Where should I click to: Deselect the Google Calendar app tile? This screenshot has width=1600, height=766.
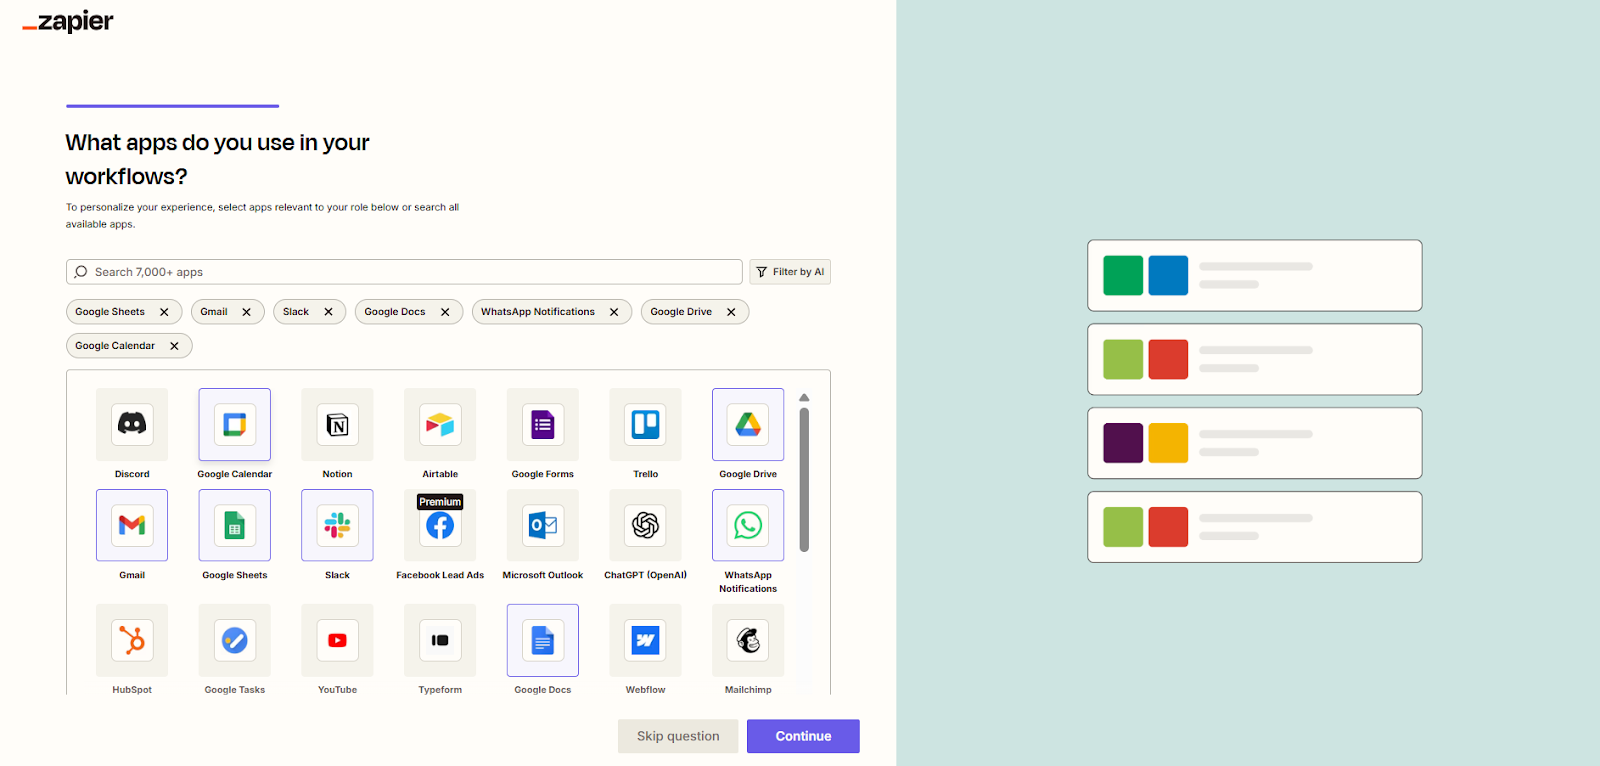coord(234,424)
